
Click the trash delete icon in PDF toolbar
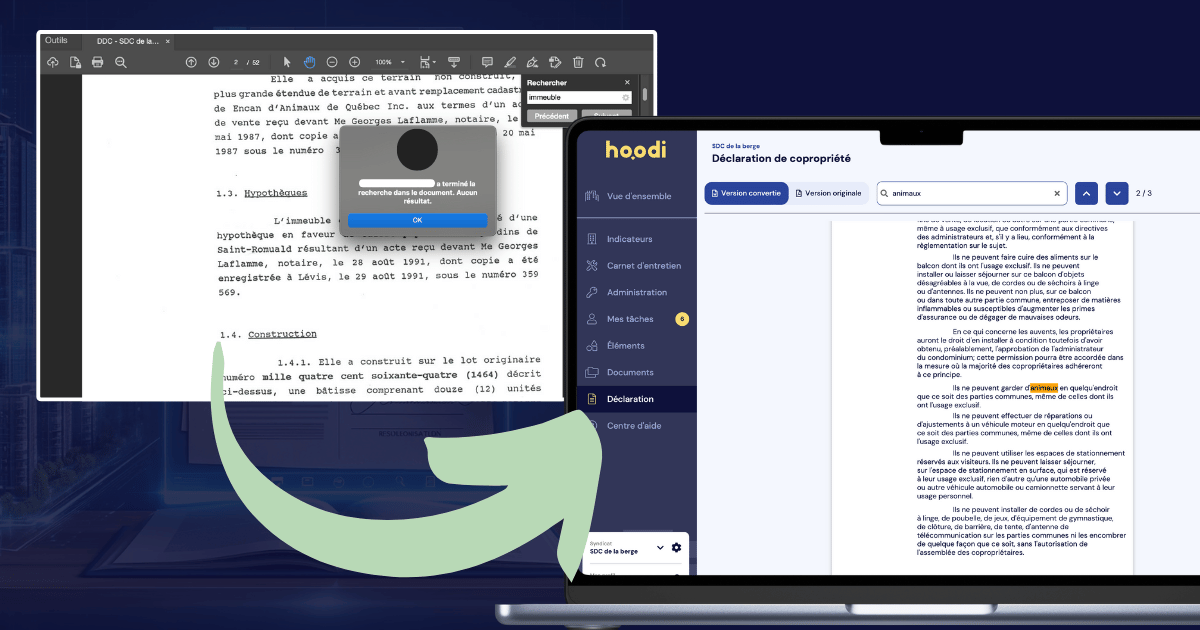click(x=578, y=62)
